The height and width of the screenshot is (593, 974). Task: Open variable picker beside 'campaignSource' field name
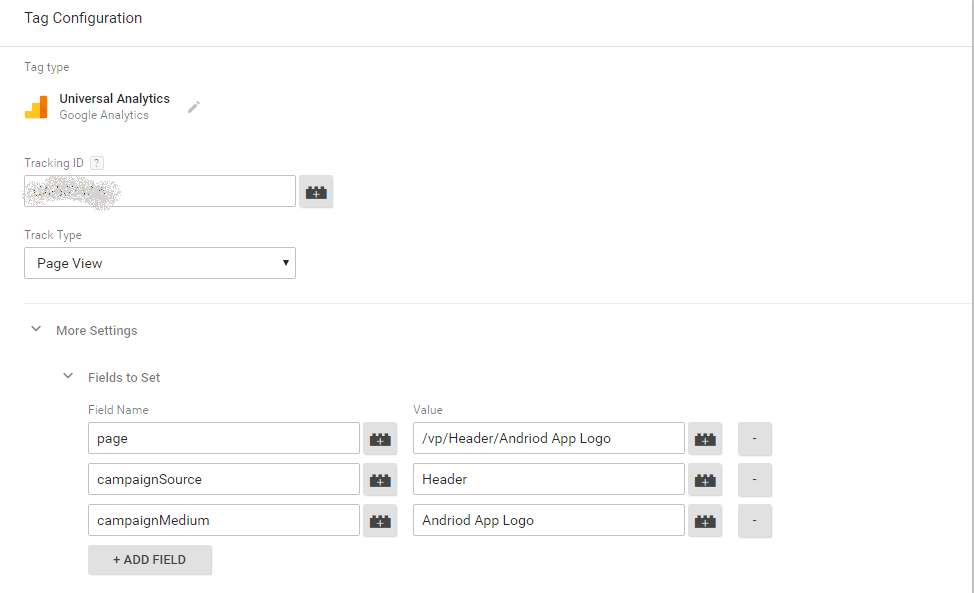[380, 480]
